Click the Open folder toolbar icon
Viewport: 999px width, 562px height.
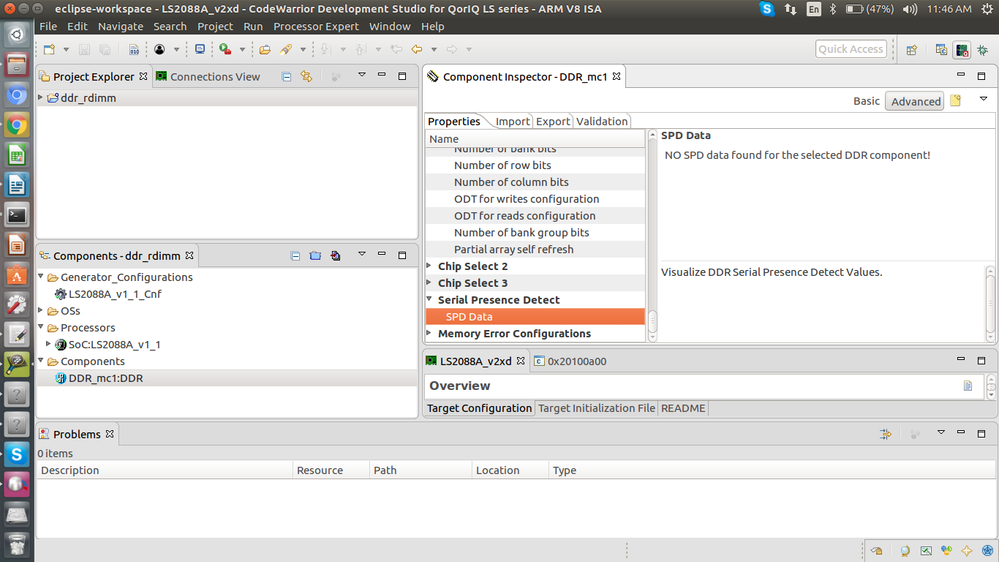(x=265, y=49)
